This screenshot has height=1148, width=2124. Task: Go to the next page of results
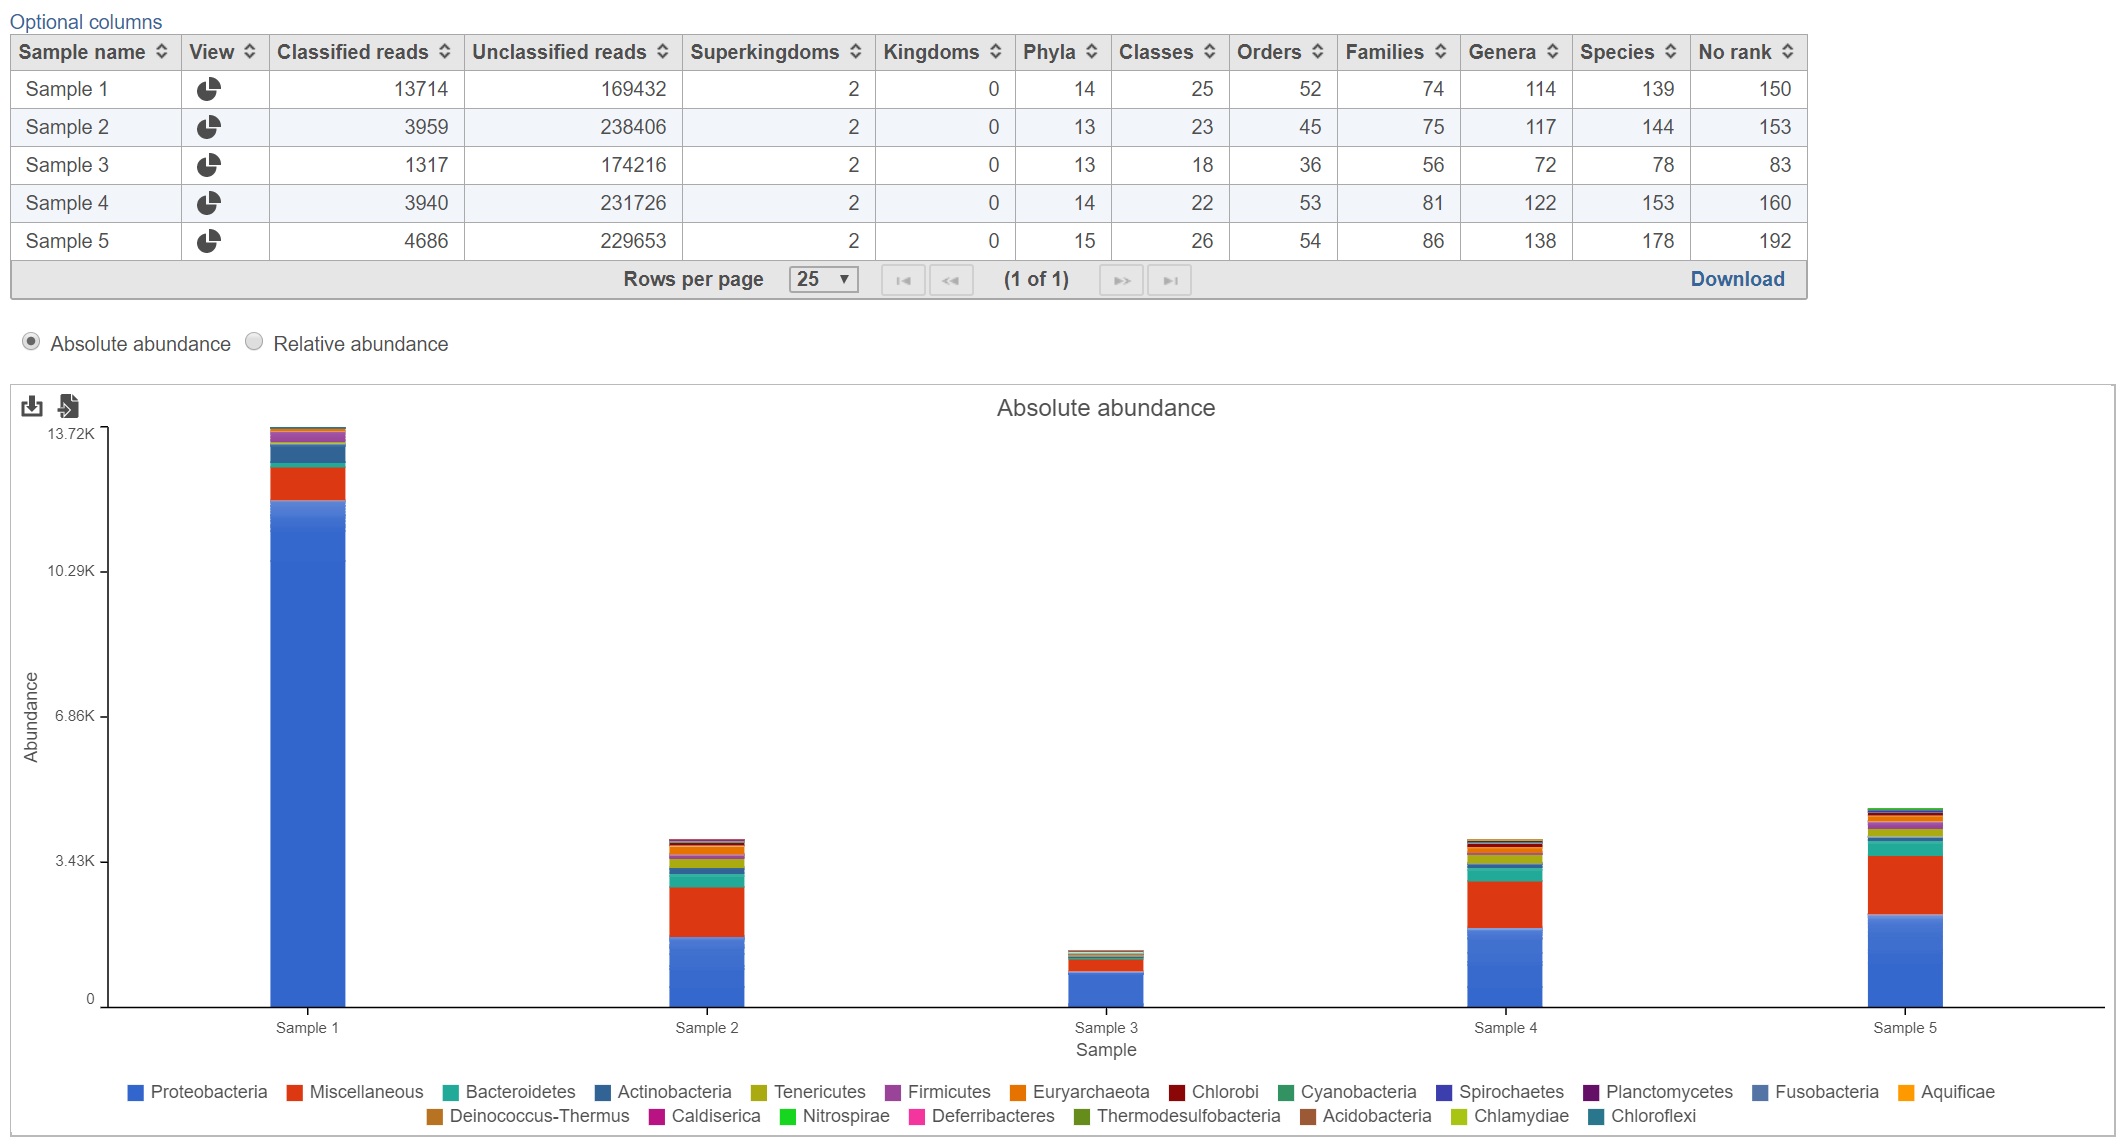coord(1121,280)
